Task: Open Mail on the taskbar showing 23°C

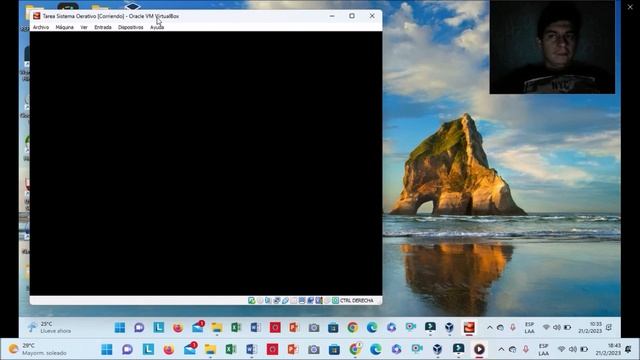Action: tap(198, 327)
